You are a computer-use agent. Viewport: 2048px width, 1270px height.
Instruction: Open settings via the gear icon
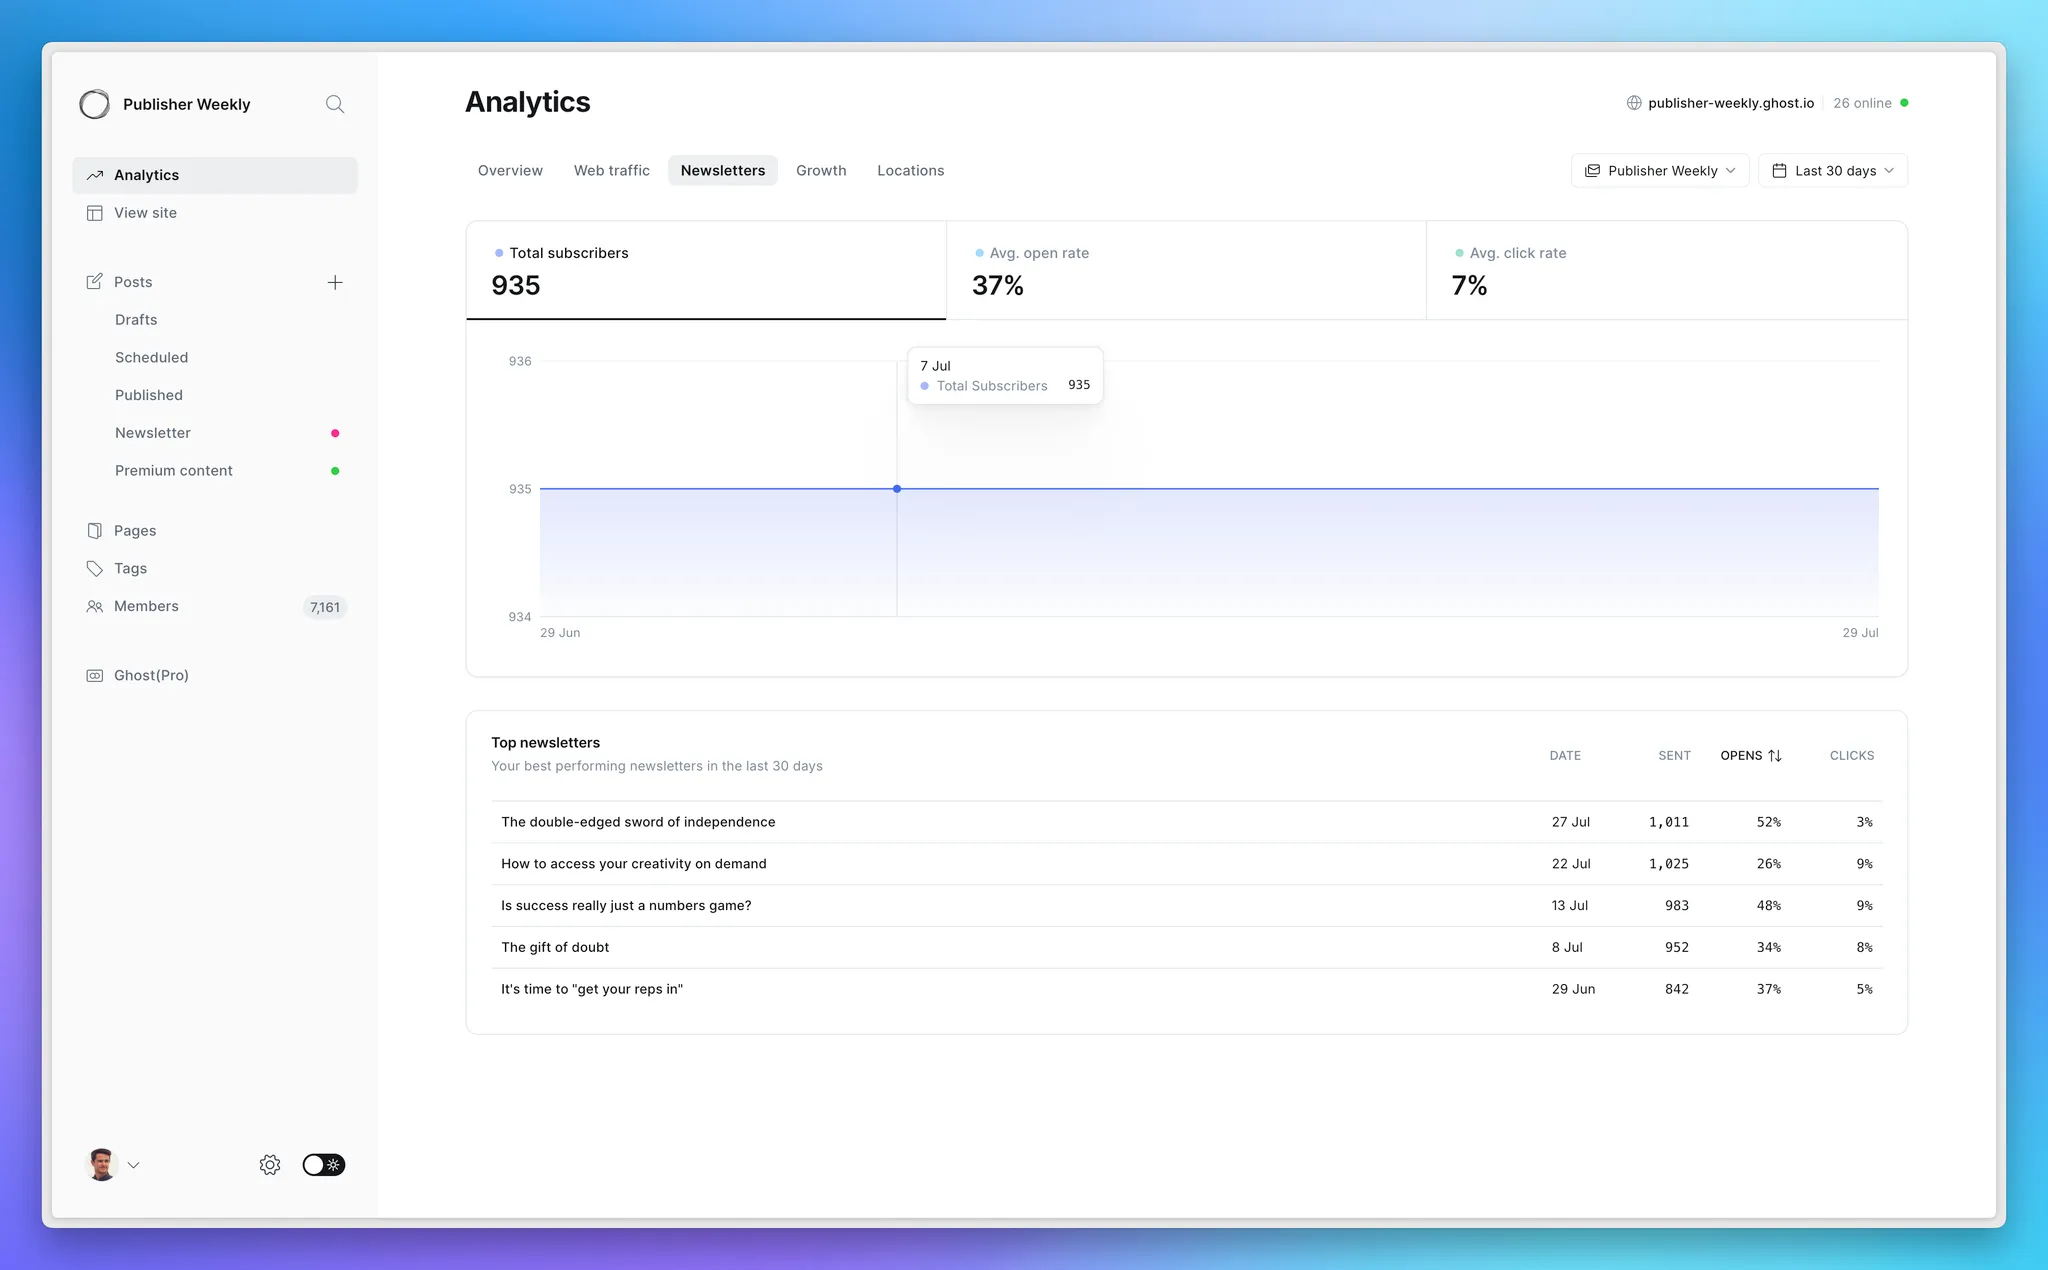(x=270, y=1165)
